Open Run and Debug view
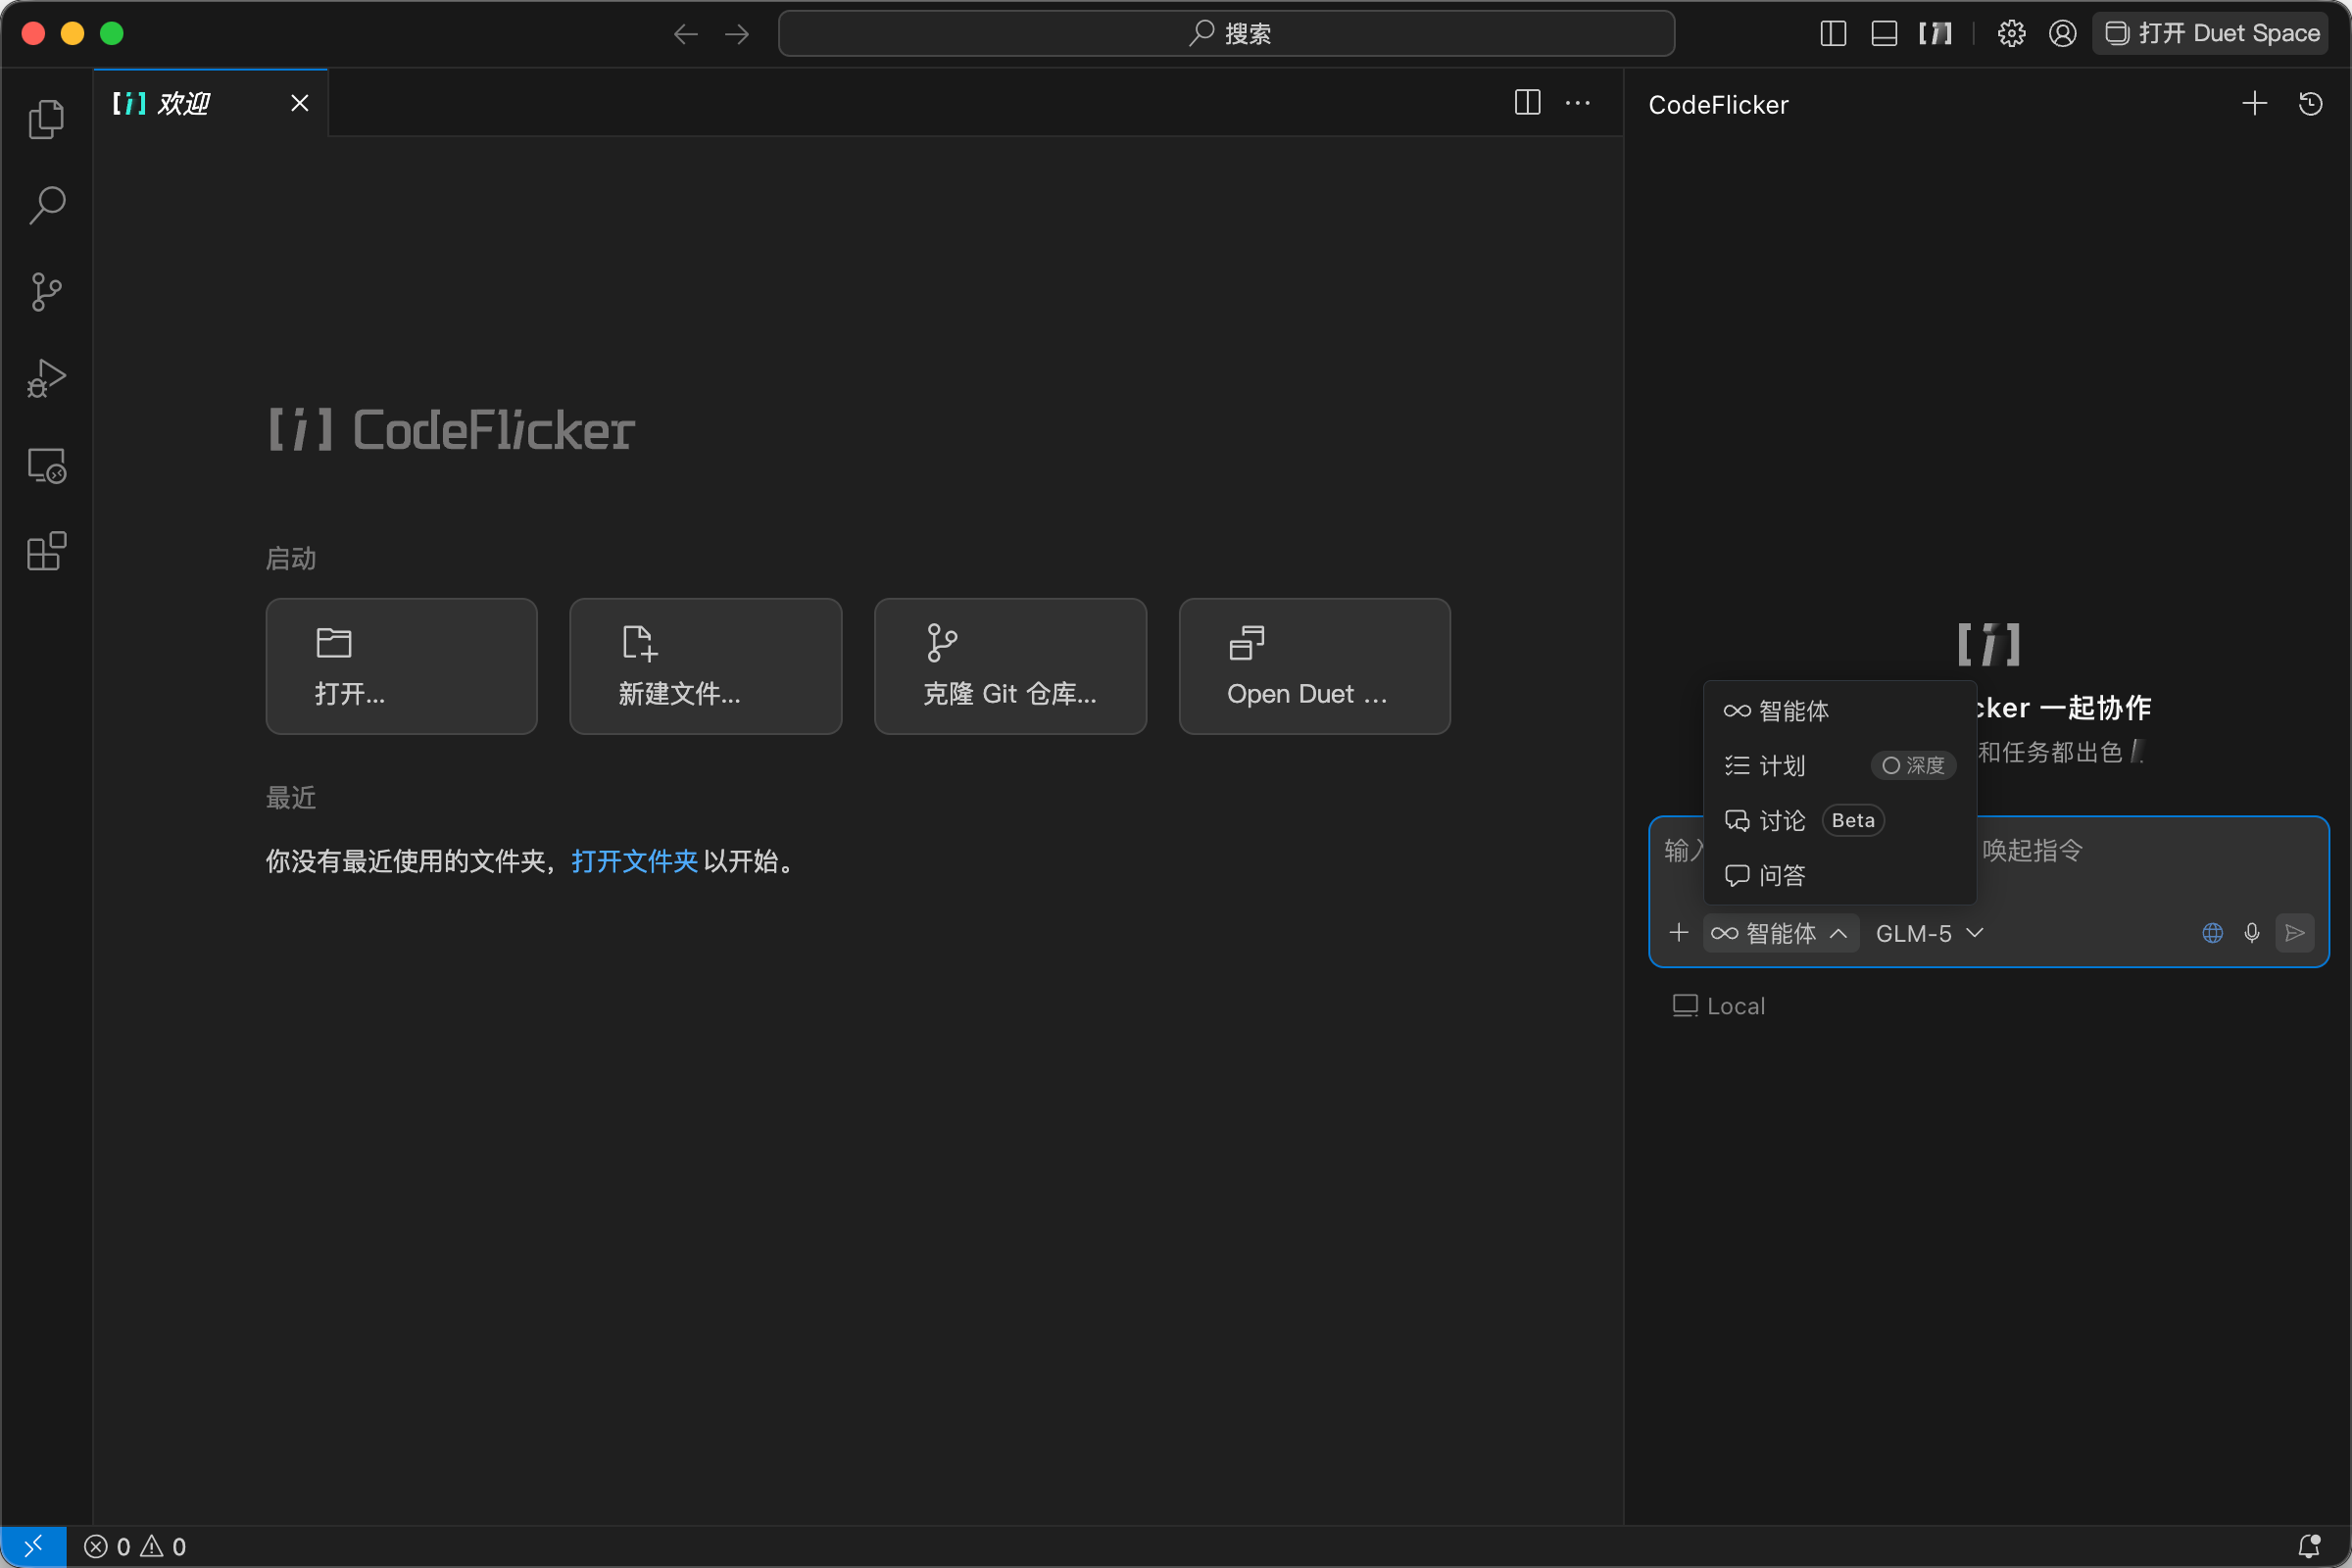 pyautogui.click(x=46, y=379)
